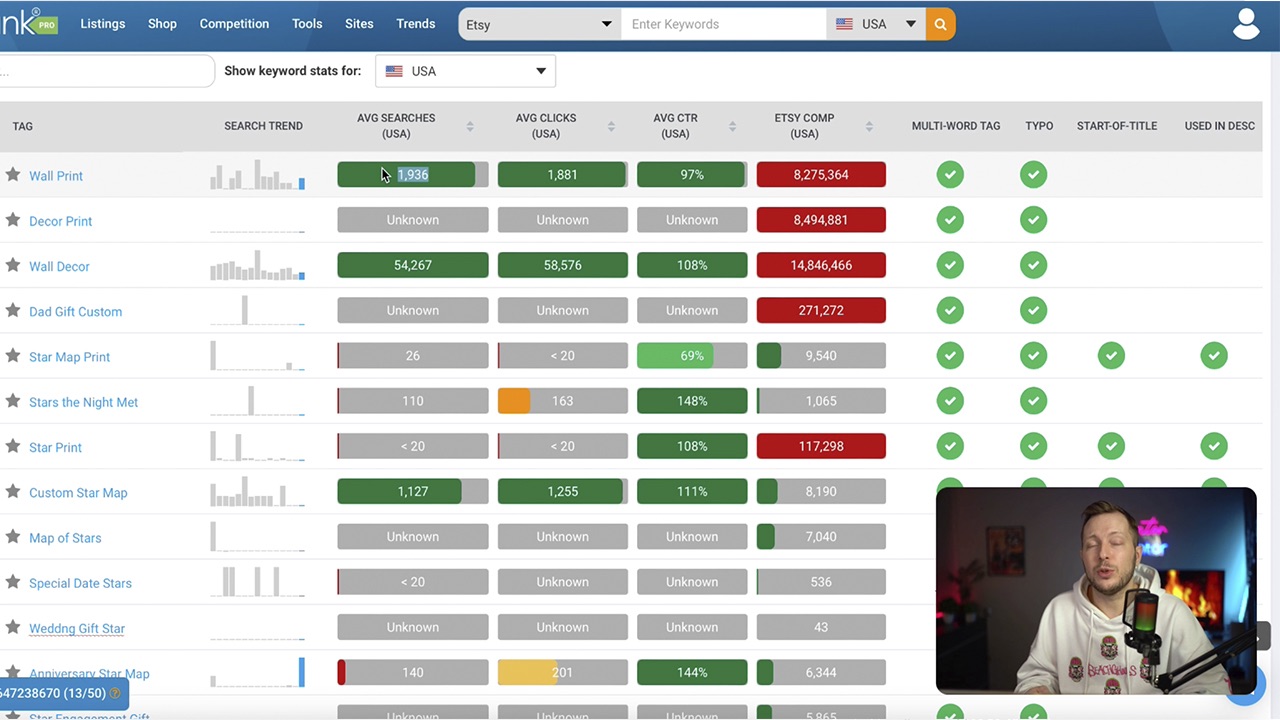
Task: Open the Star Map Print tag link
Action: tap(69, 357)
